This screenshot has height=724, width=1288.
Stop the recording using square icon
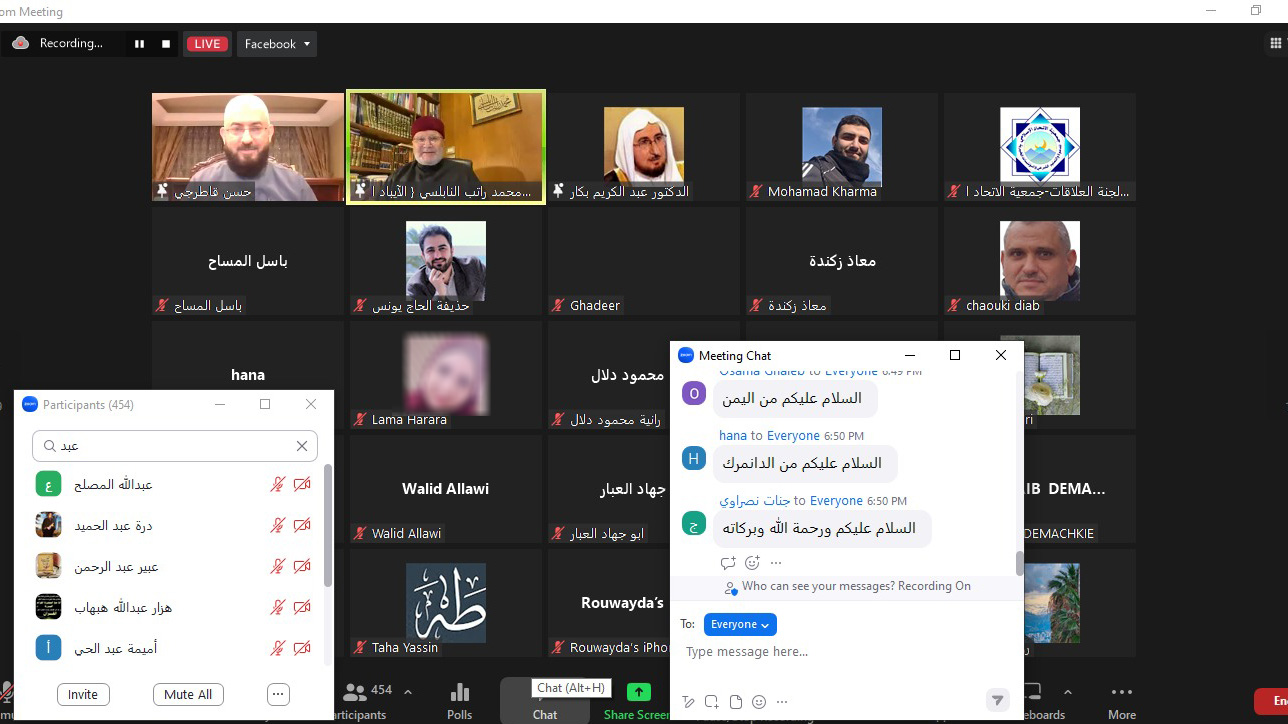pyautogui.click(x=166, y=44)
